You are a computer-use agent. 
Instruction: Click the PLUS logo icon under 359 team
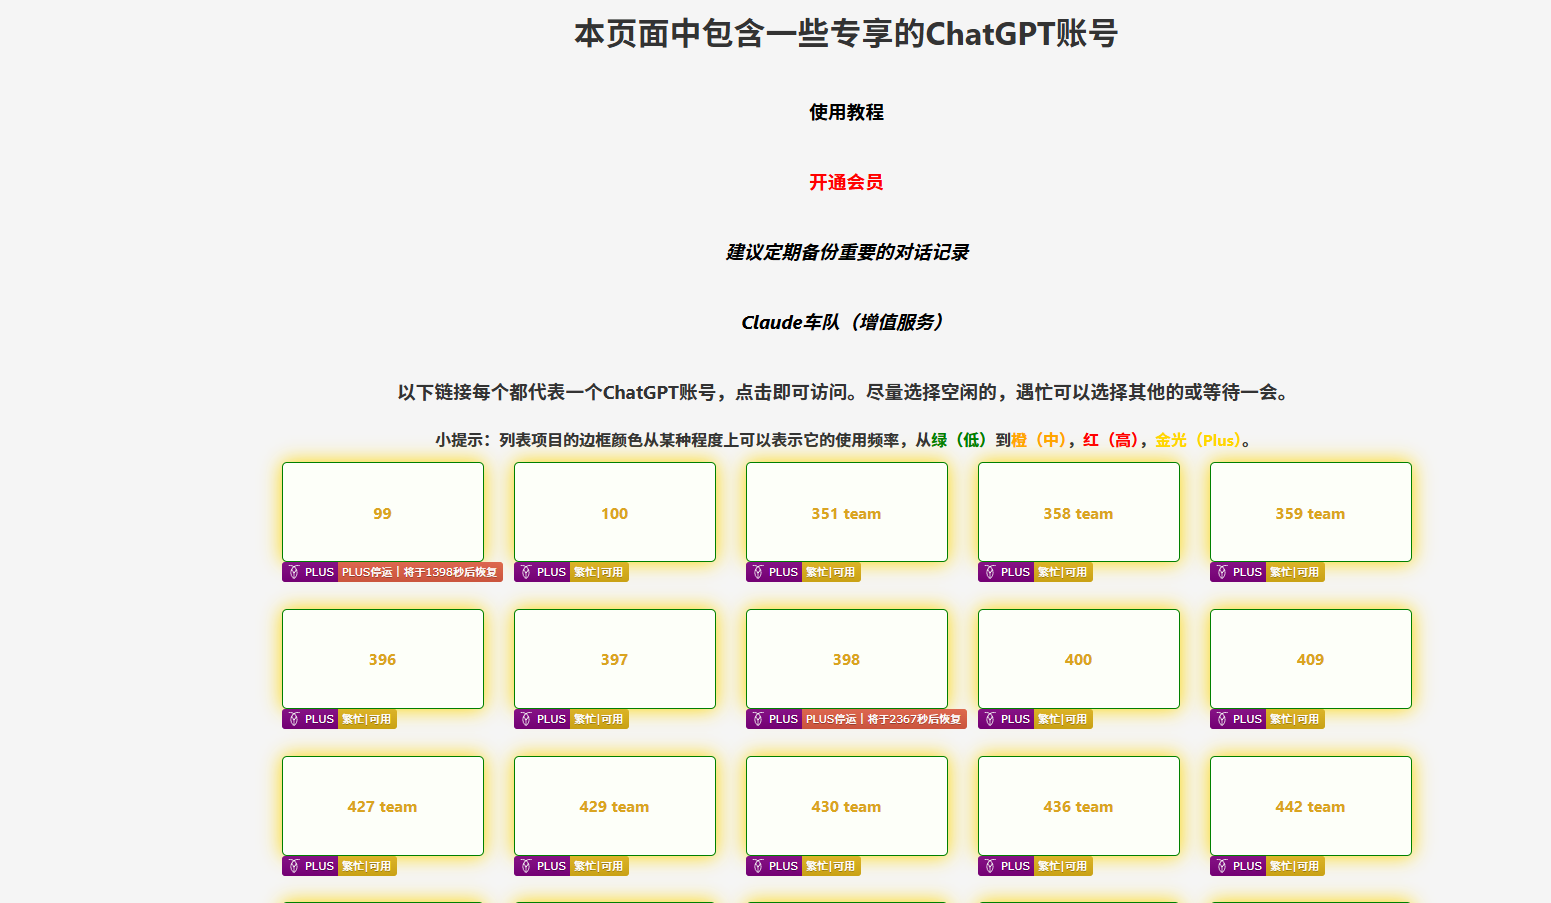1222,572
